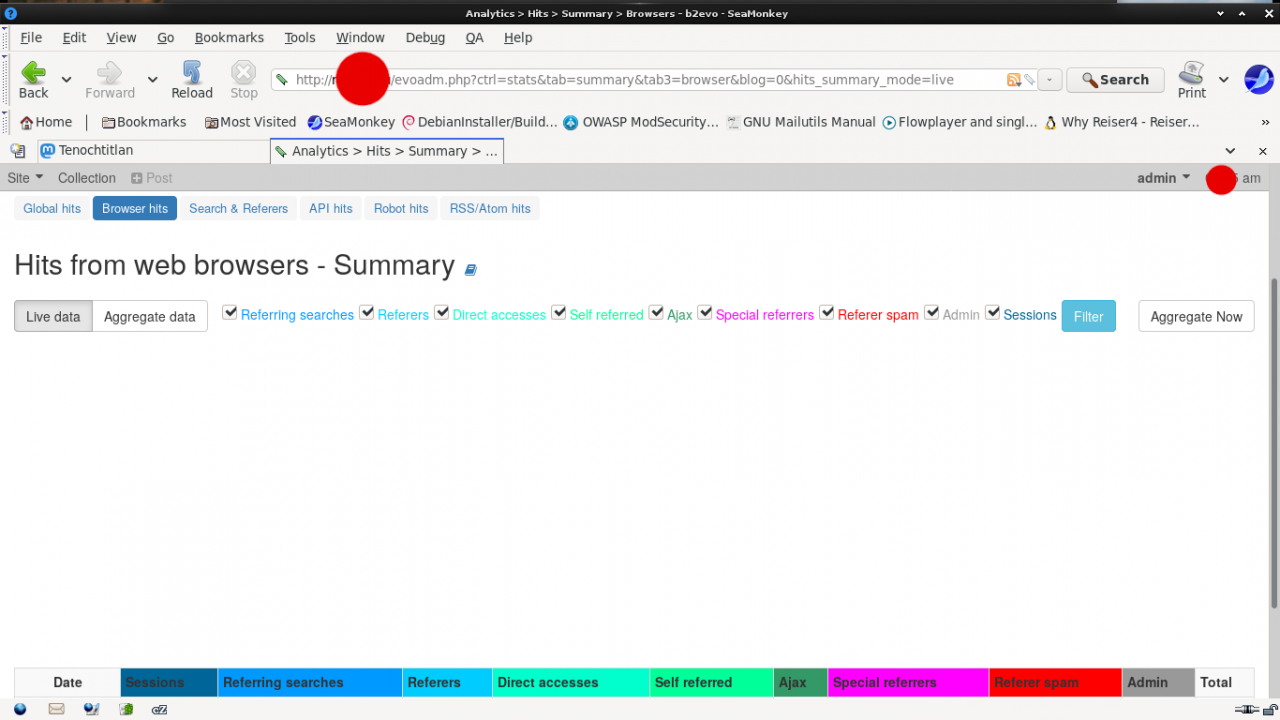Expand the Print options dropdown arrow

tap(1224, 80)
